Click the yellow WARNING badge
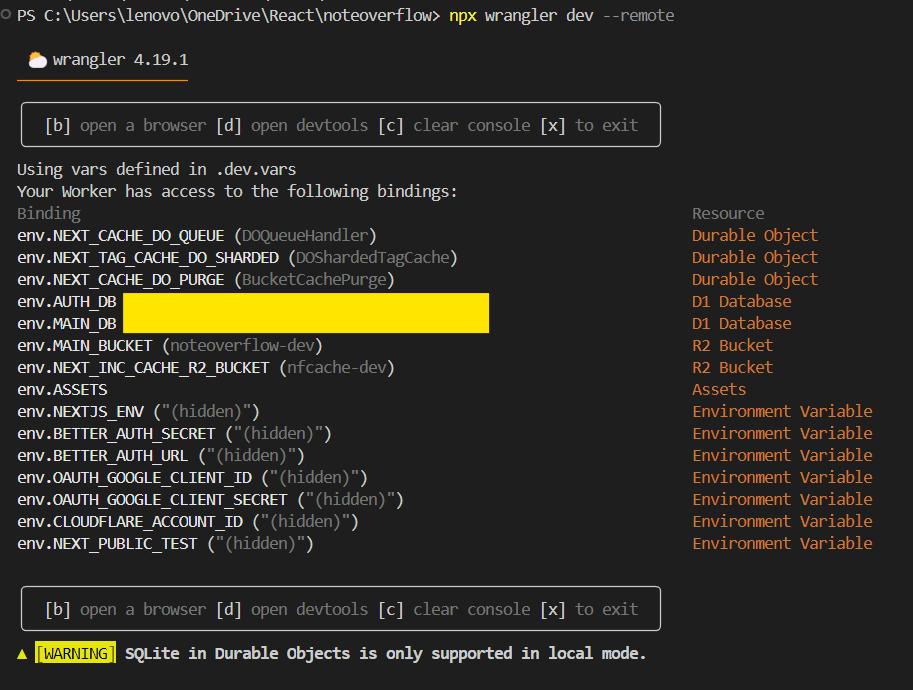 coord(75,653)
